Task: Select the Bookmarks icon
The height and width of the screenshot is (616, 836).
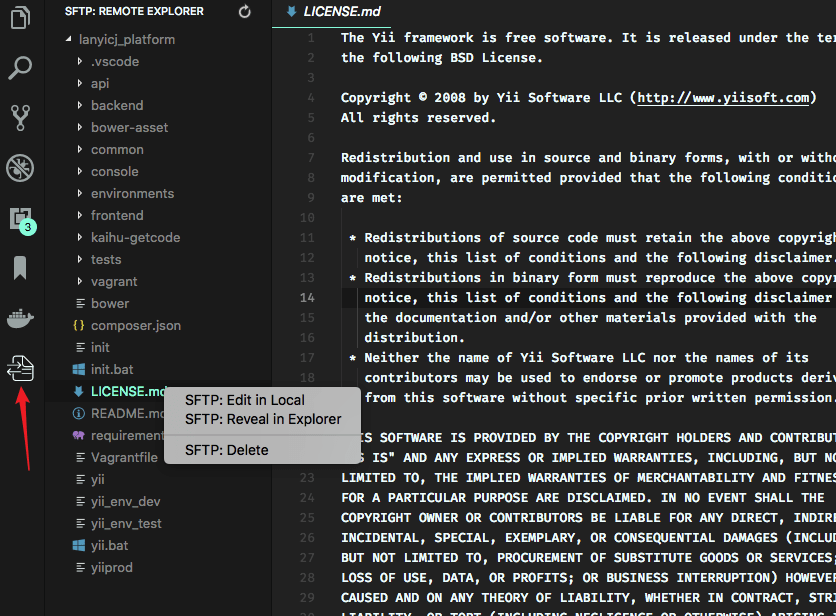Action: (21, 268)
